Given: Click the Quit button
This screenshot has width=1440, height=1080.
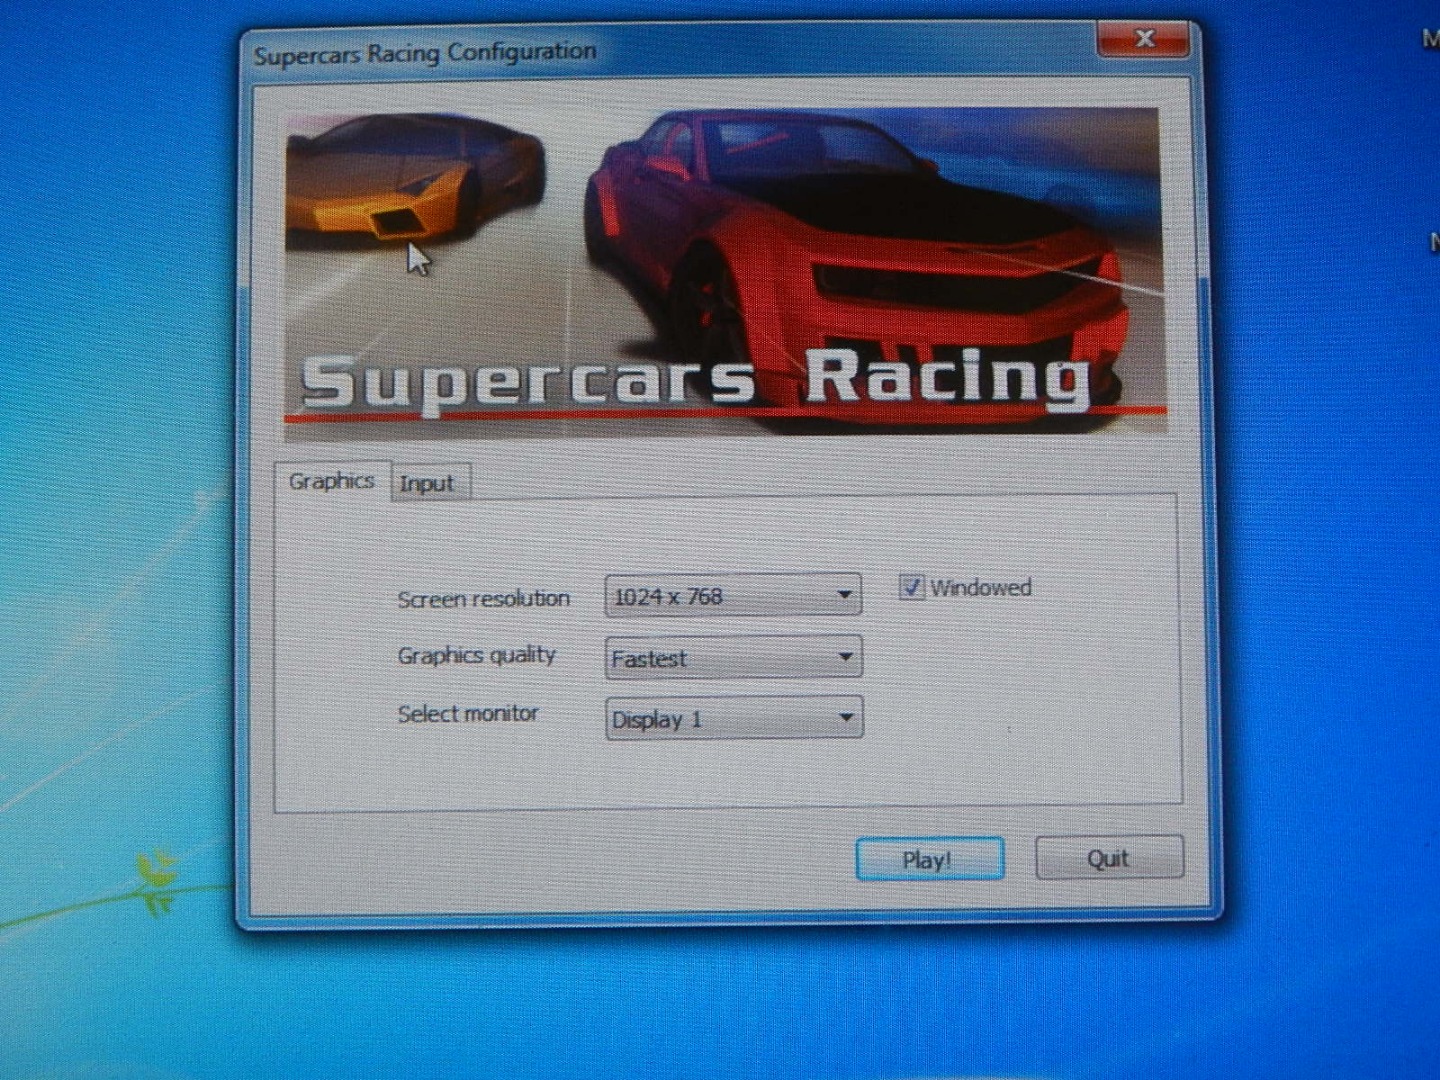Looking at the screenshot, I should [x=1109, y=858].
